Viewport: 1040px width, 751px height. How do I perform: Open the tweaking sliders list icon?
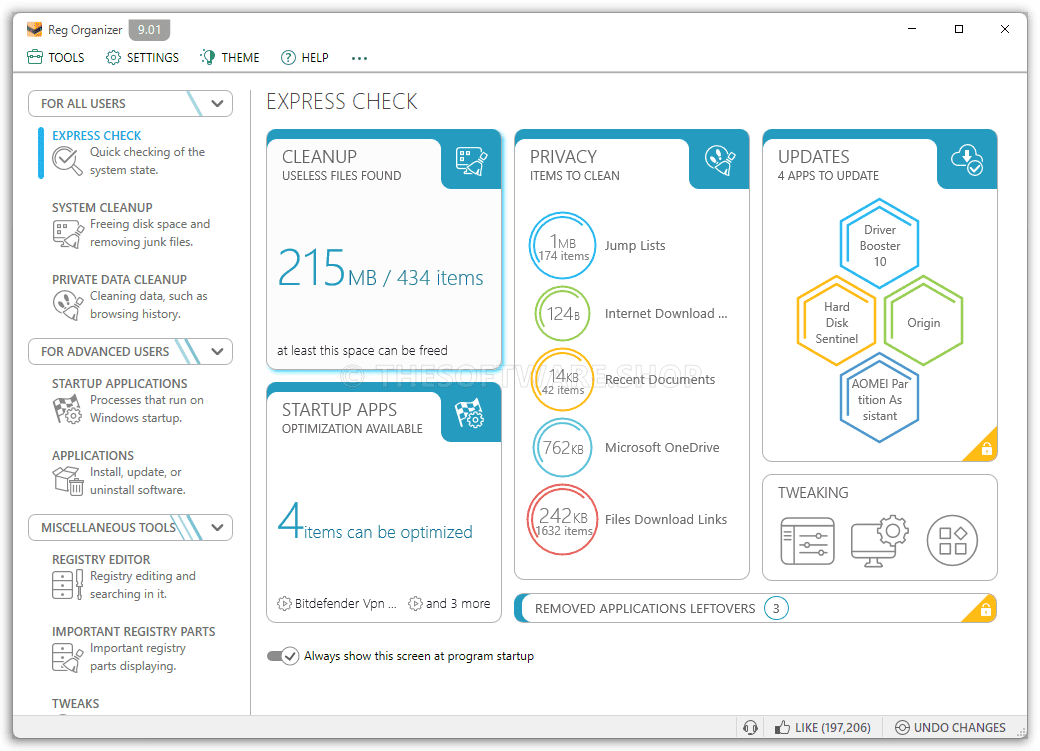807,541
